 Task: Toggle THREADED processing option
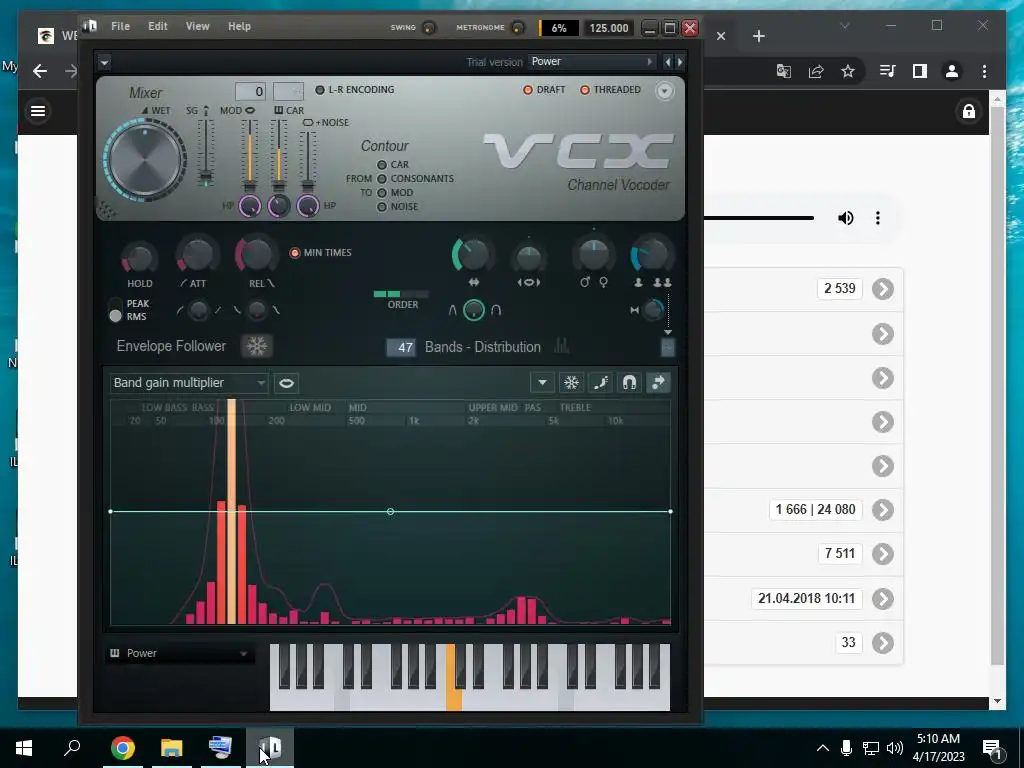pyautogui.click(x=584, y=90)
